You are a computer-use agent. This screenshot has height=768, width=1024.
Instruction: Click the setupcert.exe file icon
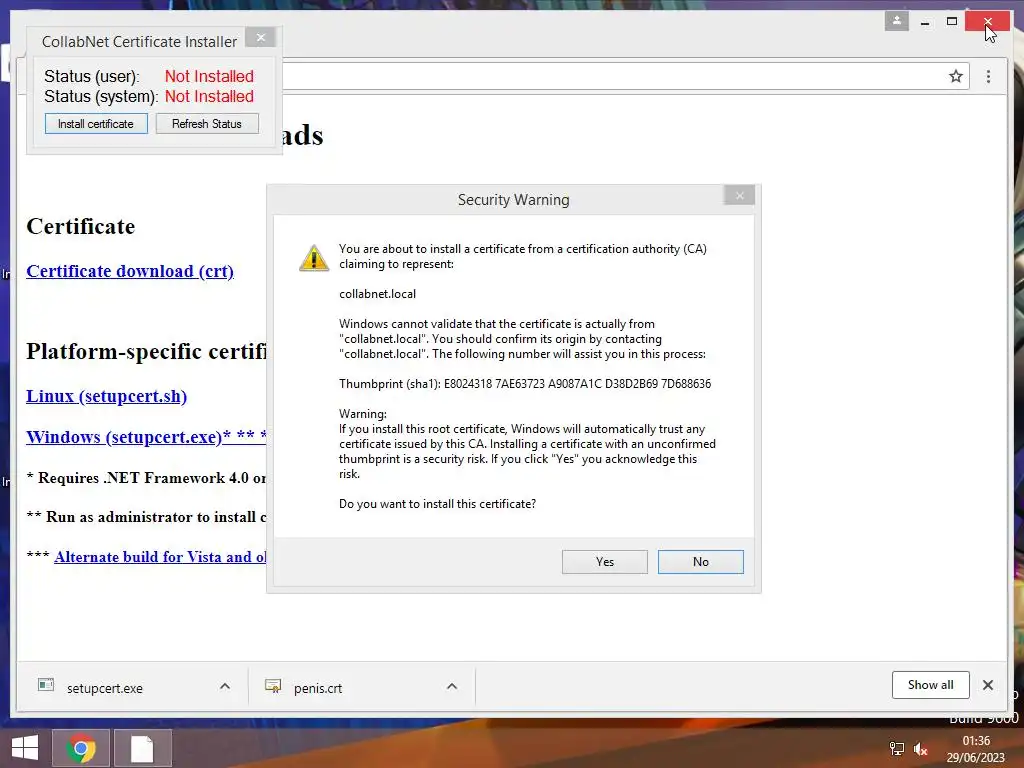click(x=46, y=685)
